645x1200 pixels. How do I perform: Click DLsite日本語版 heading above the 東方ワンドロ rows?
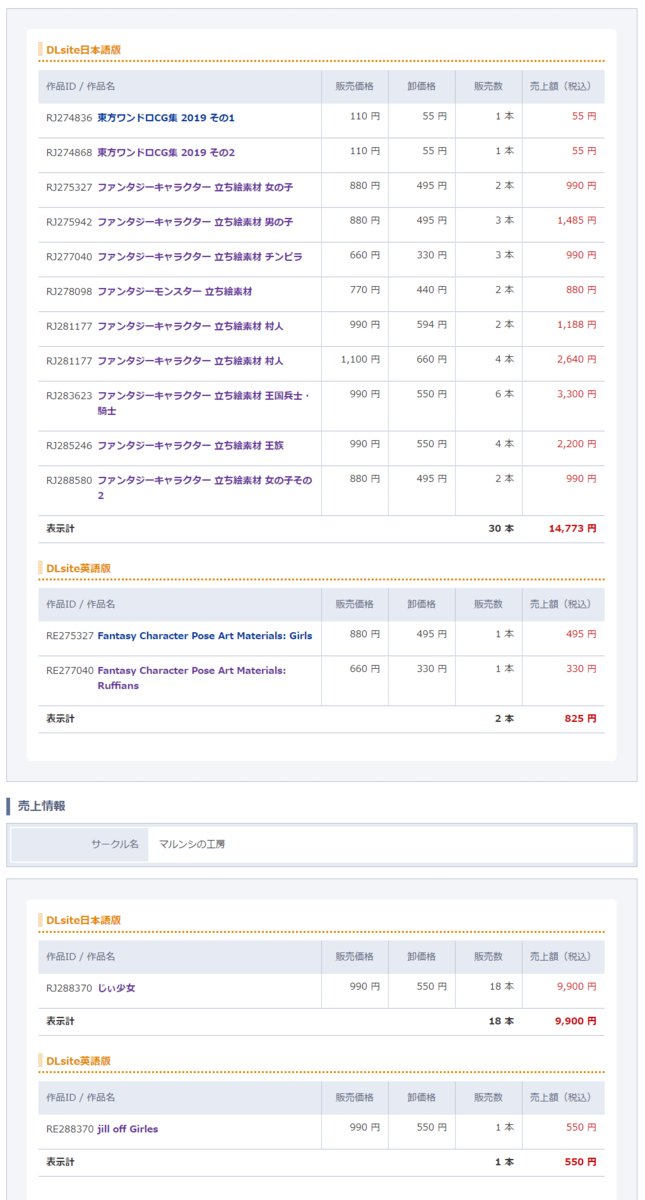84,50
